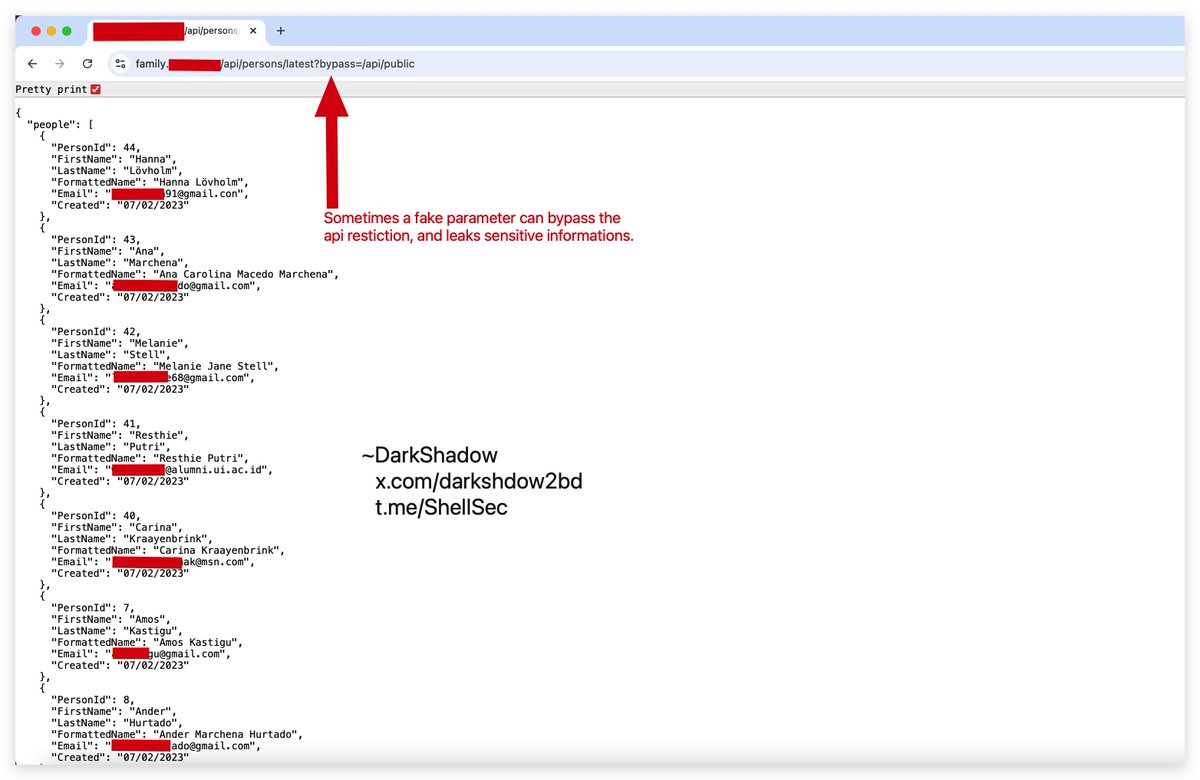Select "LastName": "Lövholm" line
Viewport: 1200px width, 780px height.
click(117, 170)
